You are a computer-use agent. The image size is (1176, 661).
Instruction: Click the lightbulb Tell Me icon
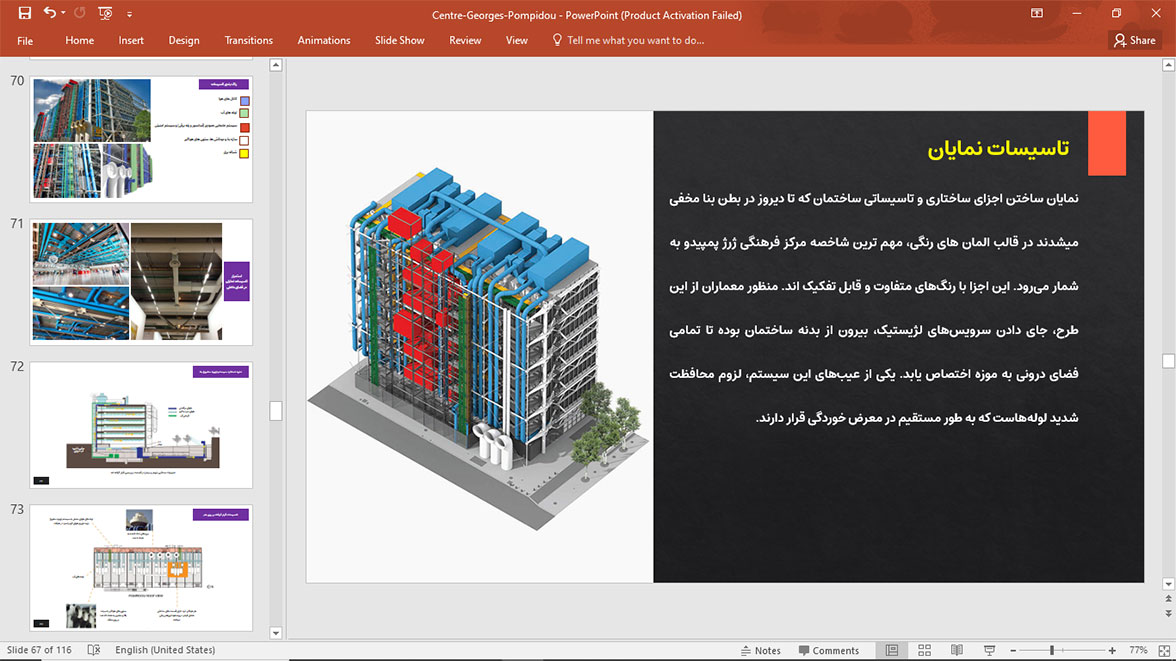pos(556,40)
